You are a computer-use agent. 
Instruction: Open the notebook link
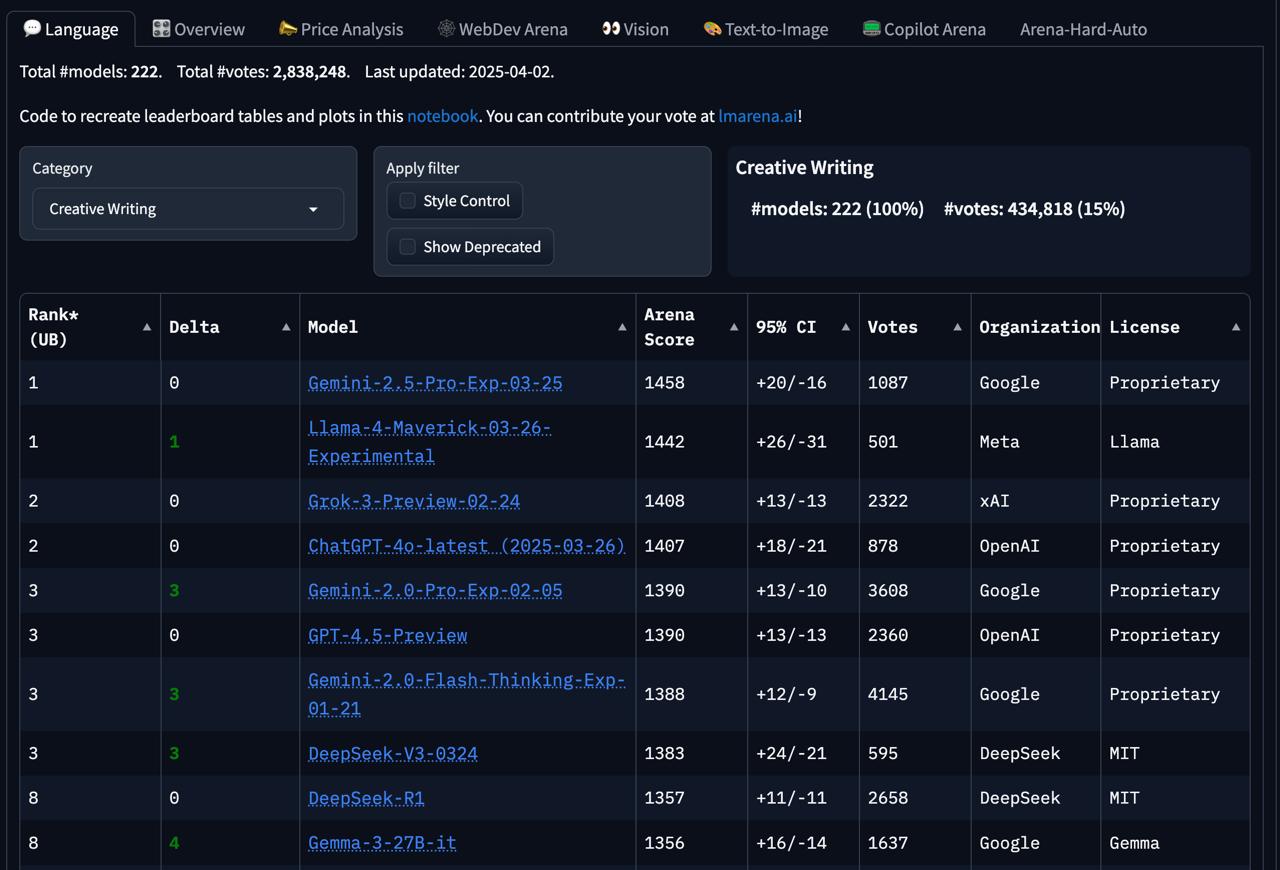point(442,116)
